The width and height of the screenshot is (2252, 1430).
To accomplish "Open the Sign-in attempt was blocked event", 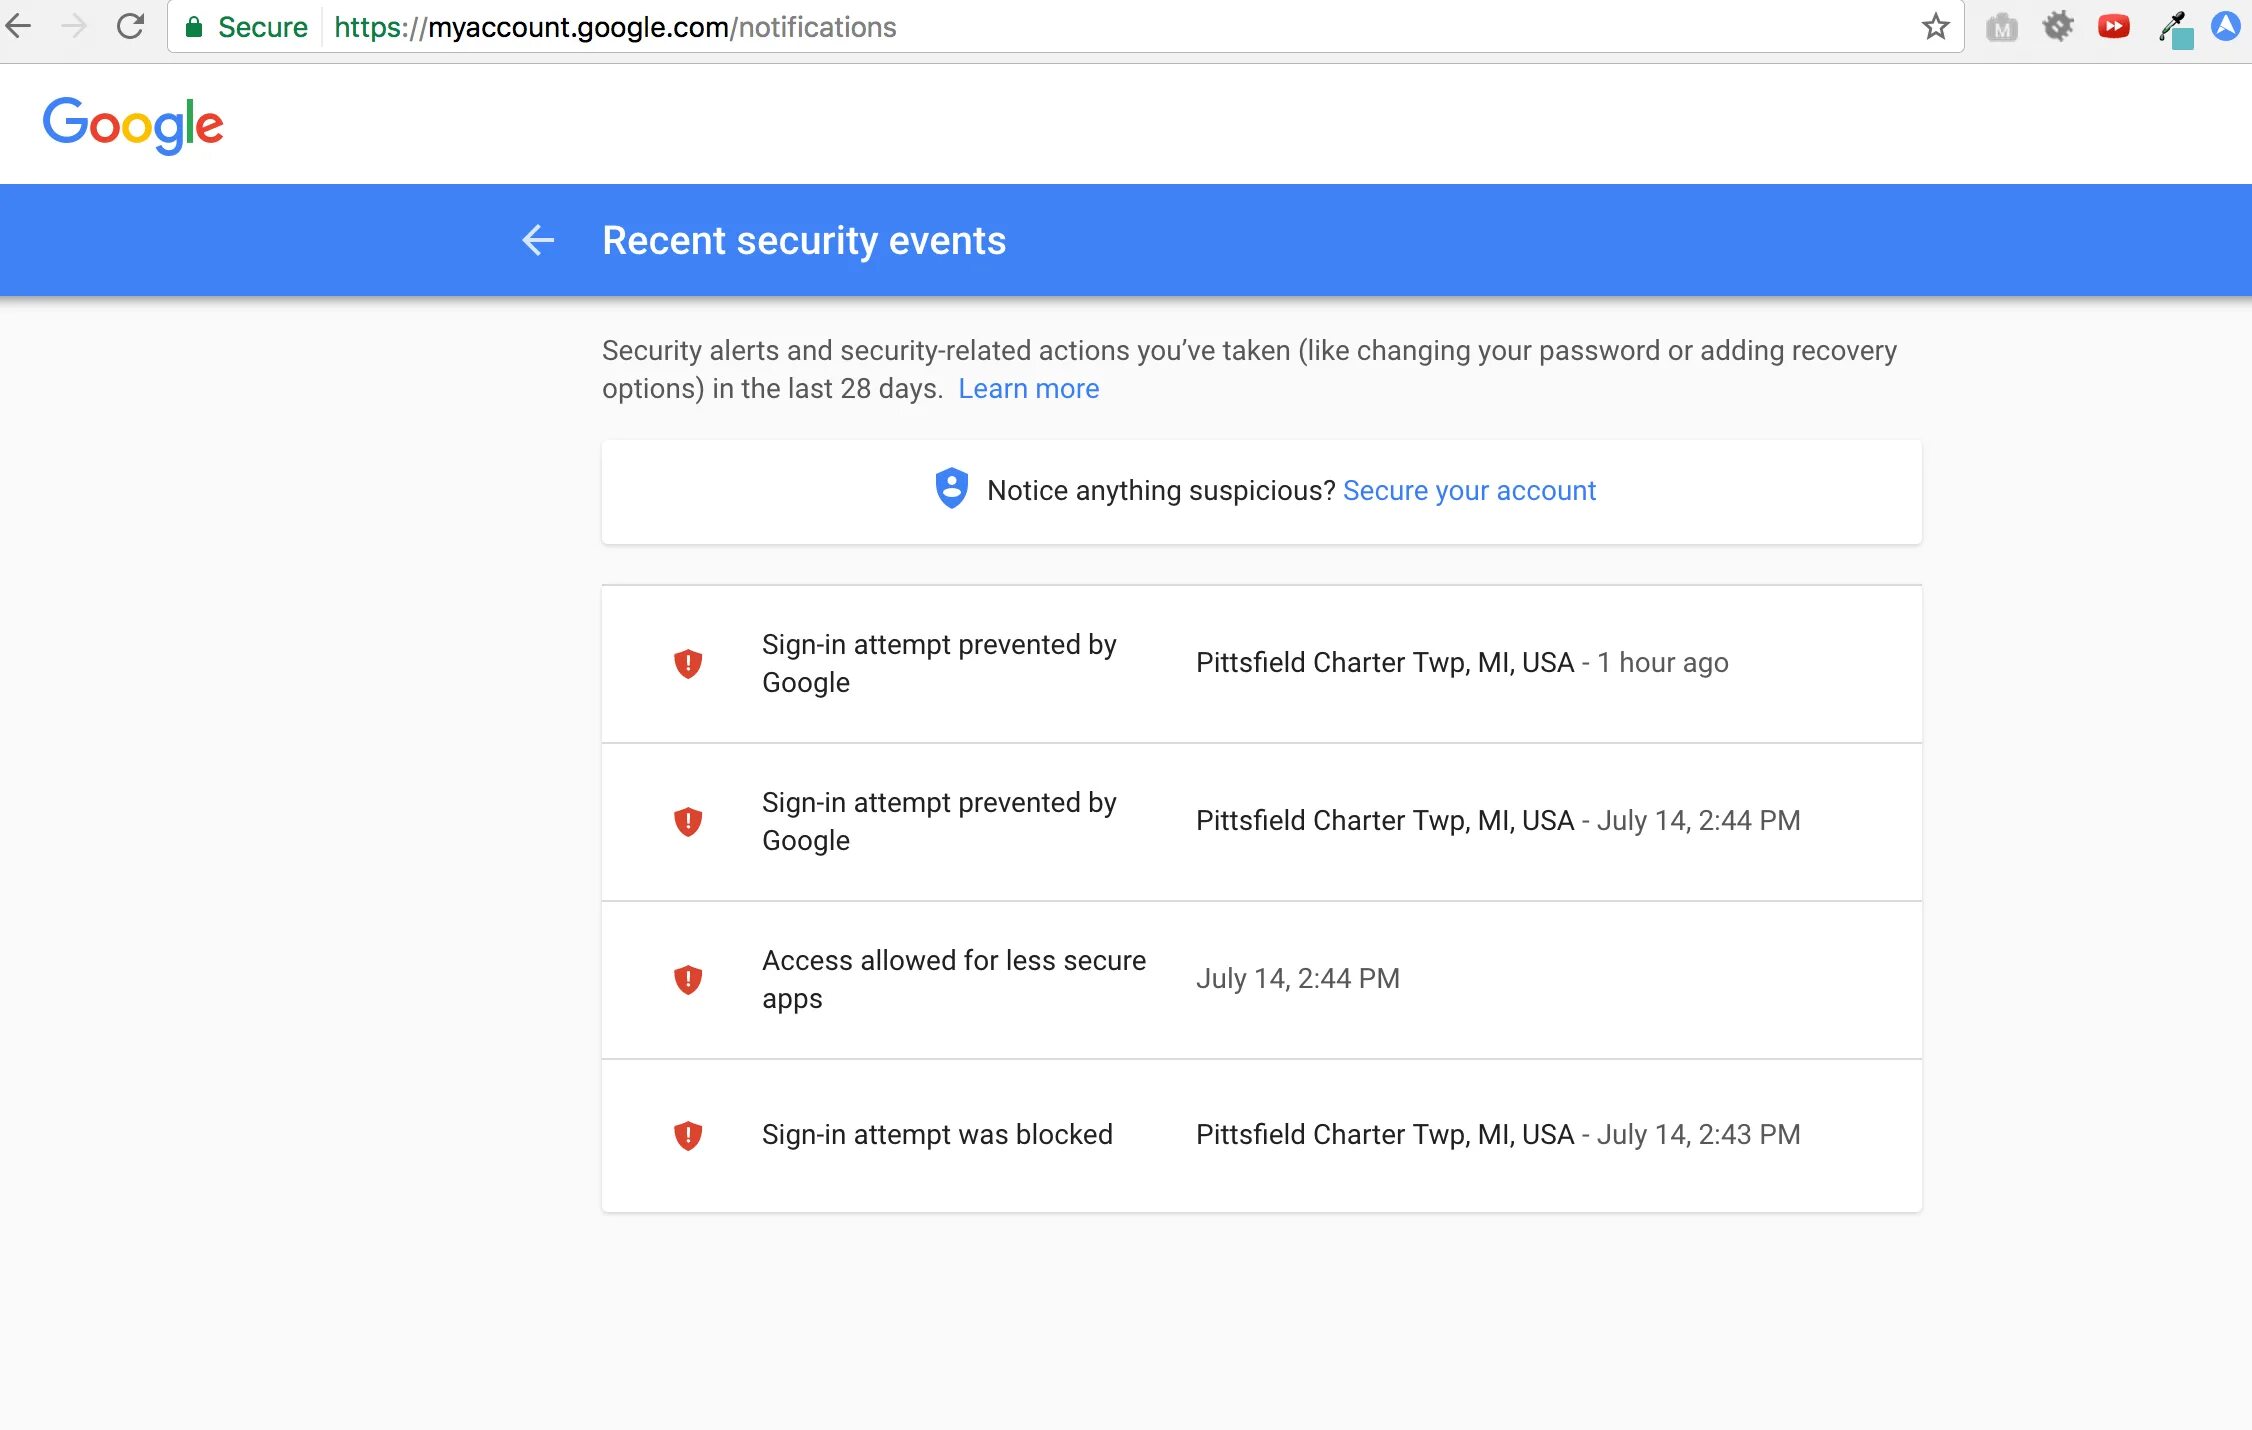I will (1260, 1134).
